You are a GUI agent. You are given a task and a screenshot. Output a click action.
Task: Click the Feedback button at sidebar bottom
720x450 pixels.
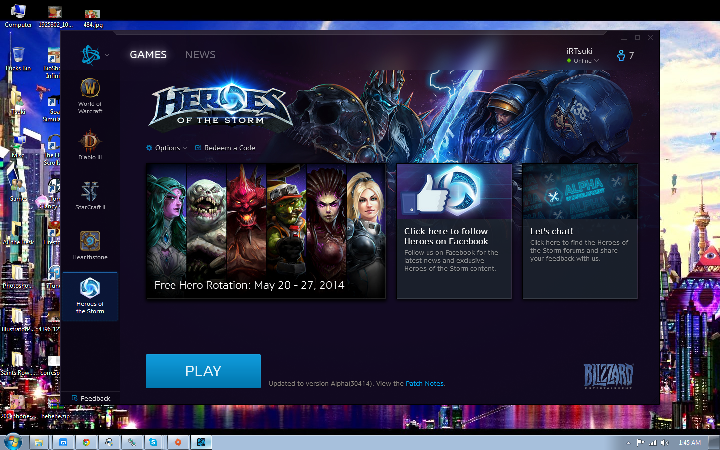pos(91,398)
